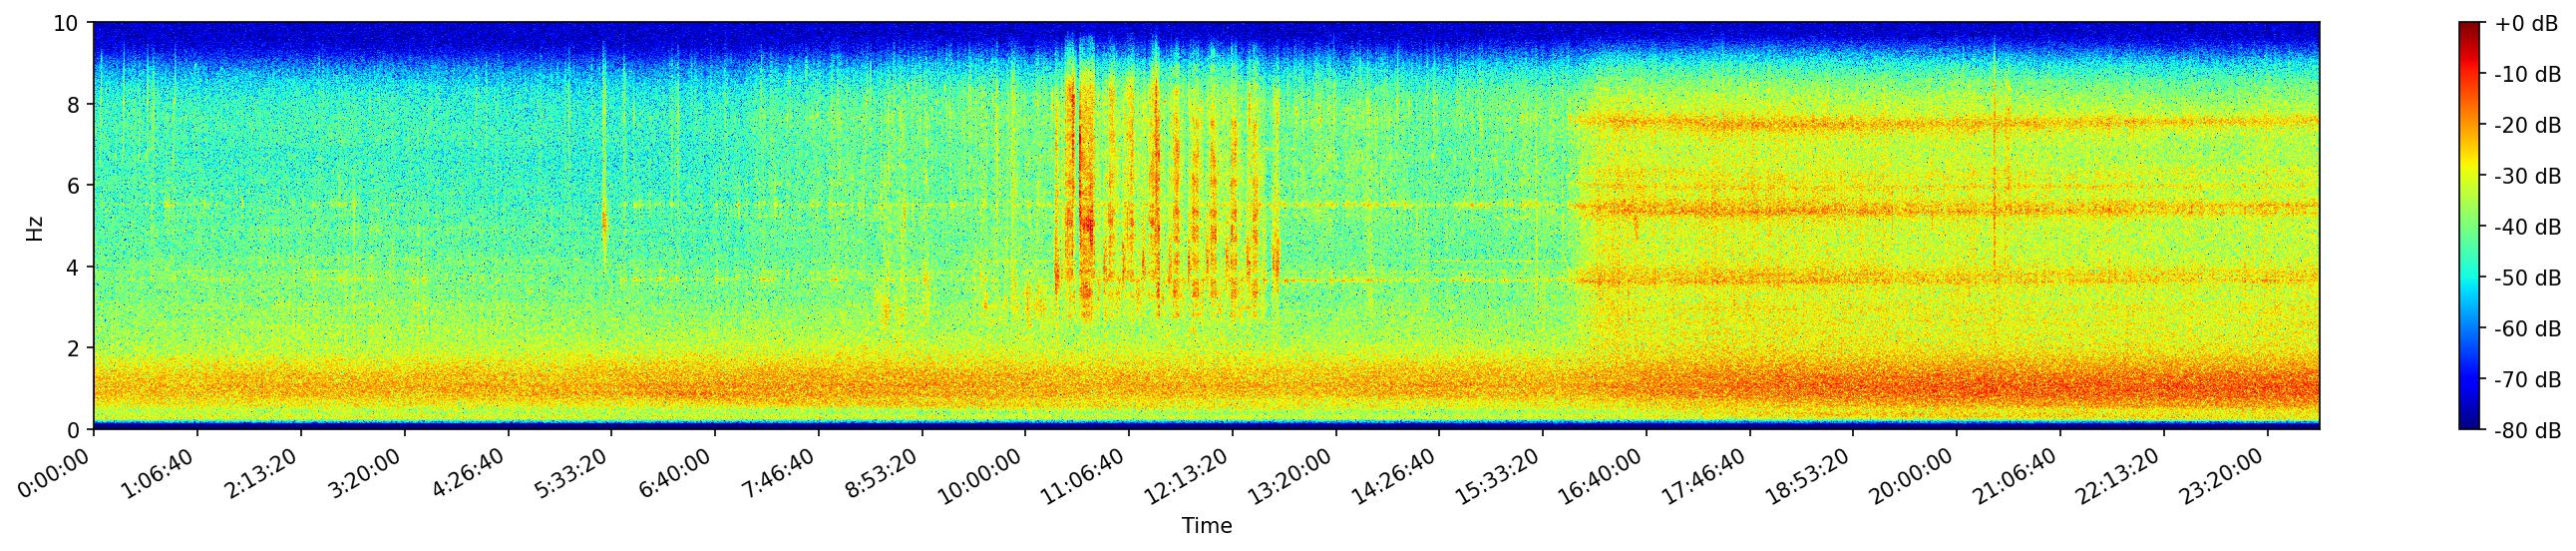Screen dimensions: 2576x551
Task: Click the "Time" x-axis title
Action: tap(1206, 526)
